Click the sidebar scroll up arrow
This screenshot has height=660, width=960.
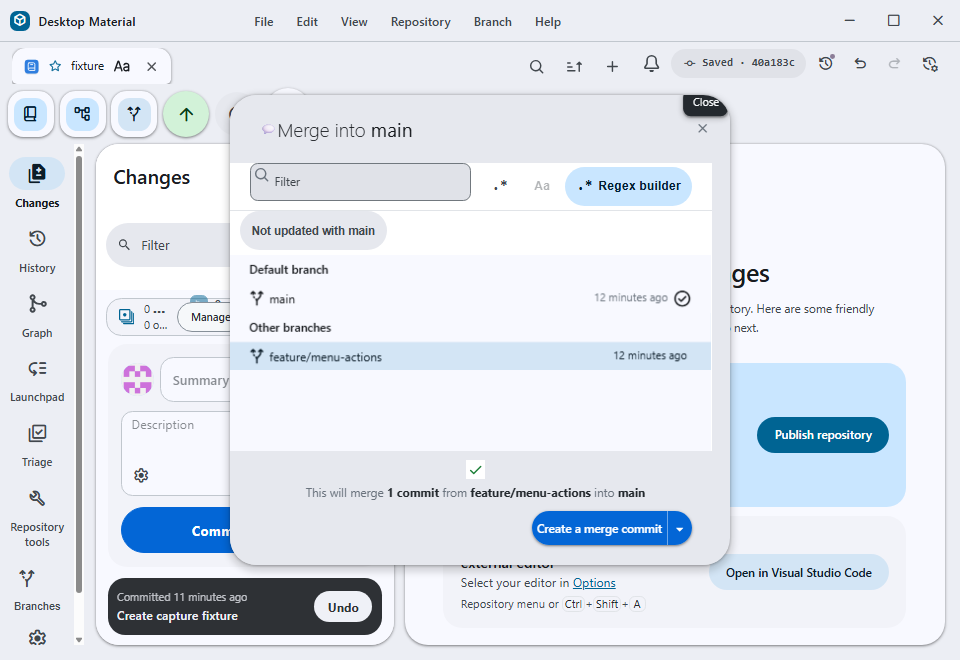(78, 149)
